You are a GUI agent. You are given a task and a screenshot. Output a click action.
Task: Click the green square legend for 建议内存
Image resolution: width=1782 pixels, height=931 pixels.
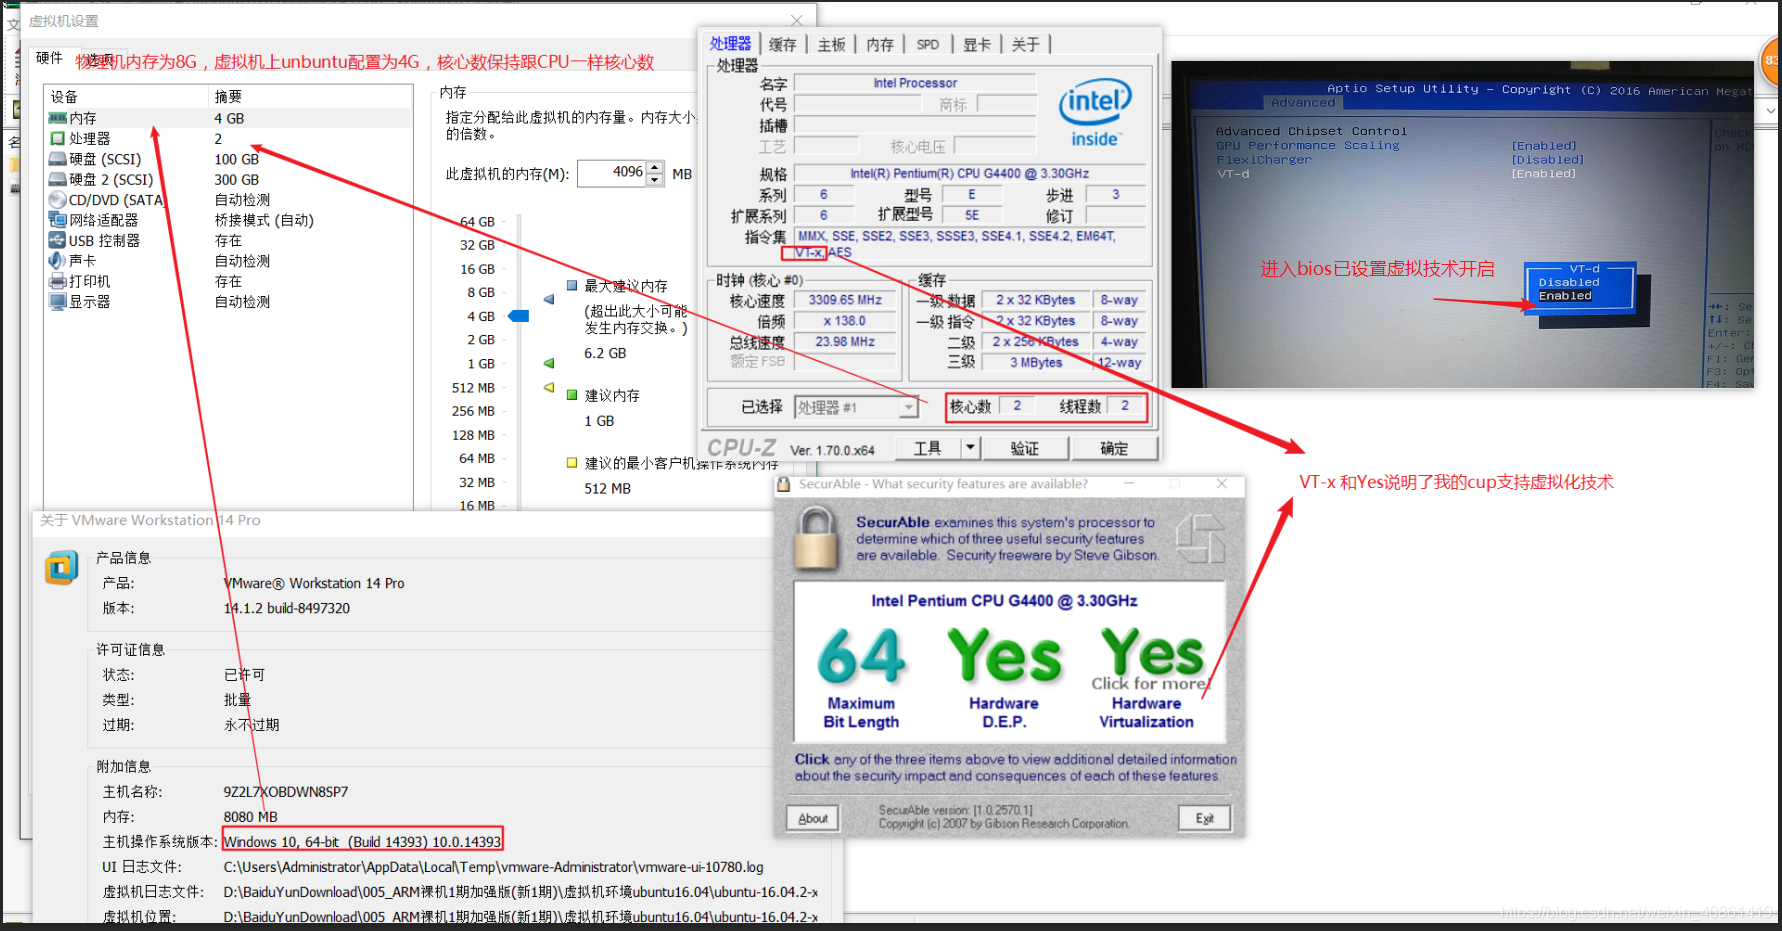[x=572, y=395]
